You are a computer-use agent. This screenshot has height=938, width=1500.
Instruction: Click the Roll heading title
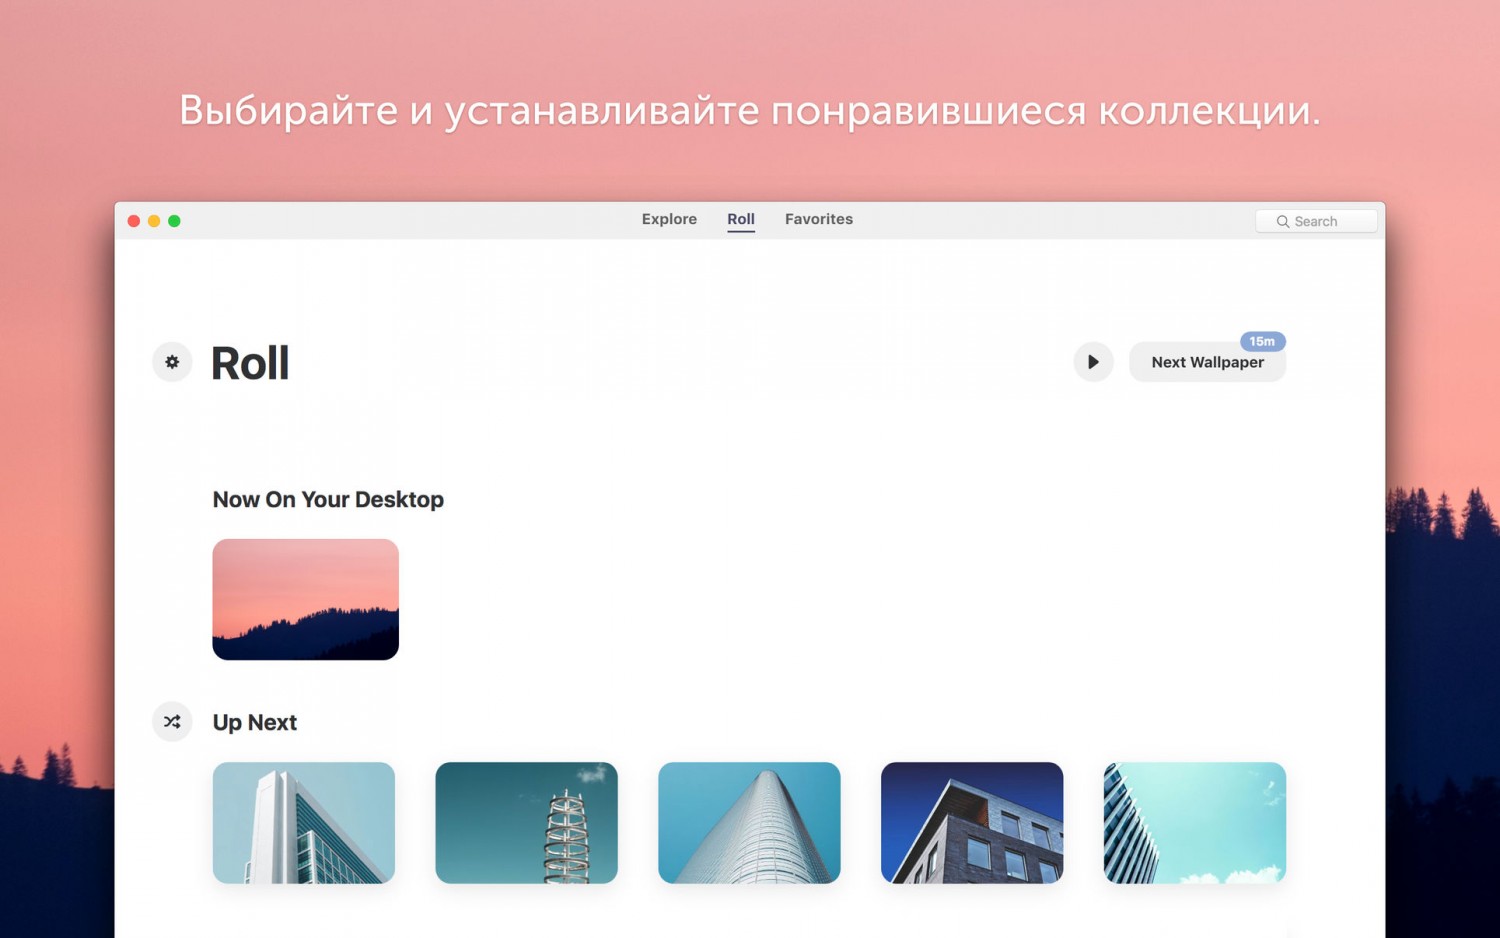250,363
